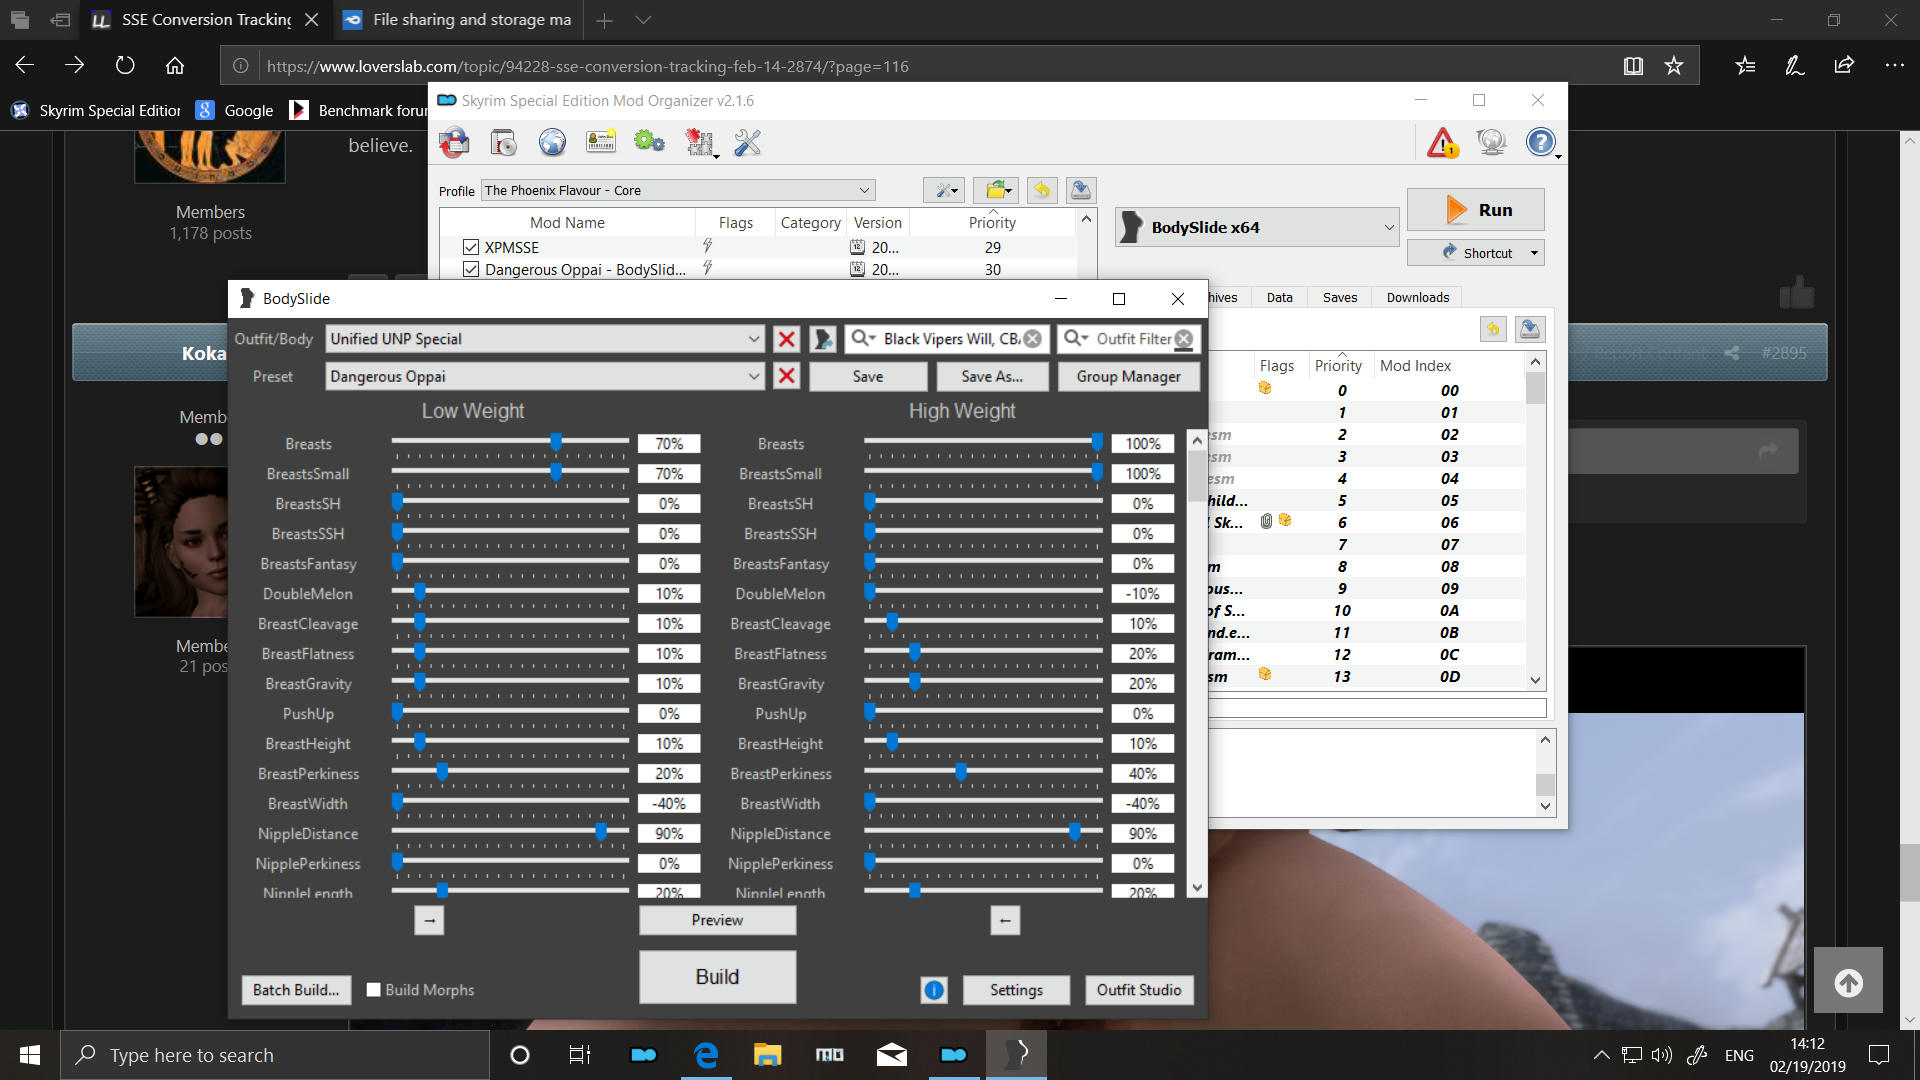Sort mod list by Mod Name column

(567, 222)
